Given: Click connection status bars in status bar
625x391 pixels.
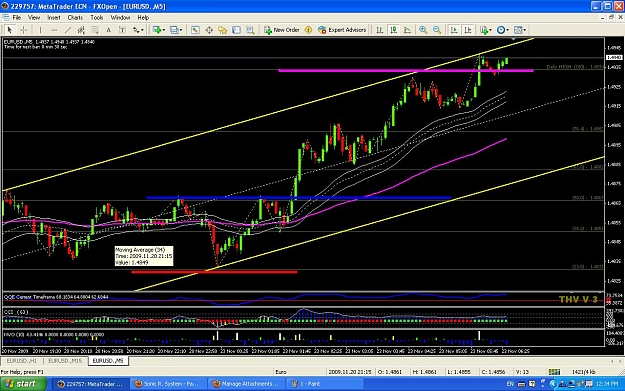Looking at the screenshot, I should click(554, 372).
